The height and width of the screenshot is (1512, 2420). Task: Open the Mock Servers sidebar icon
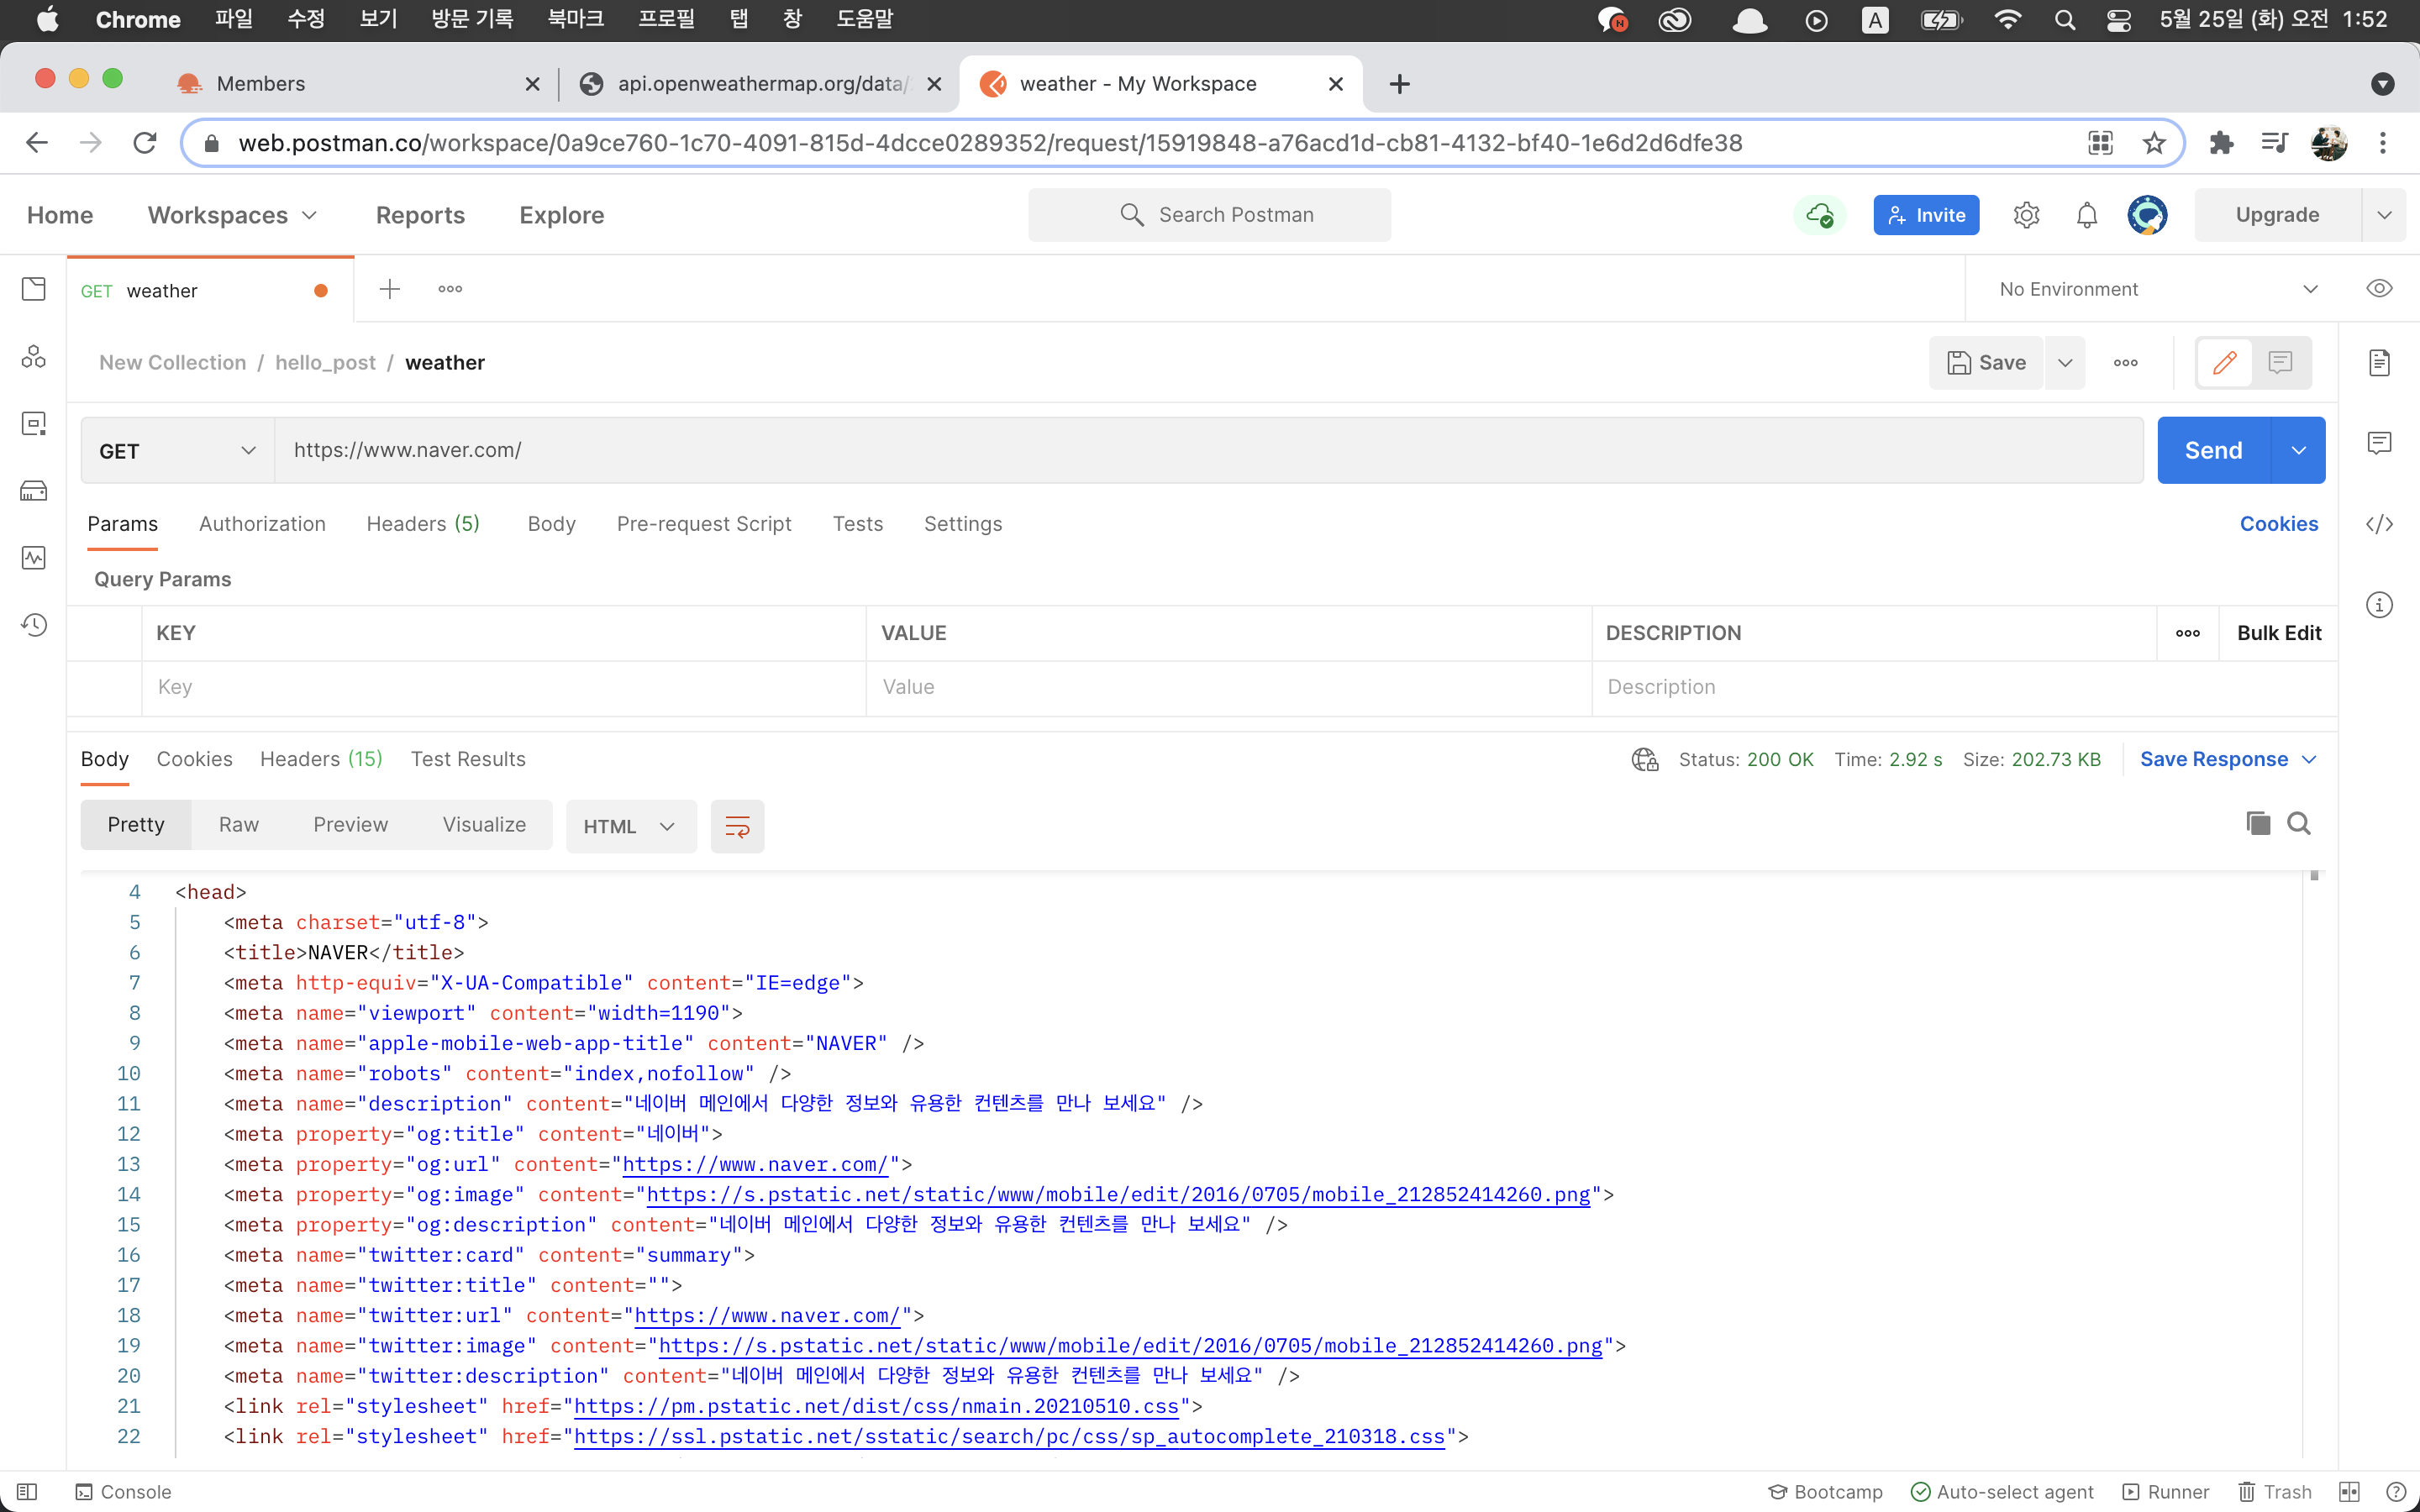[33, 491]
